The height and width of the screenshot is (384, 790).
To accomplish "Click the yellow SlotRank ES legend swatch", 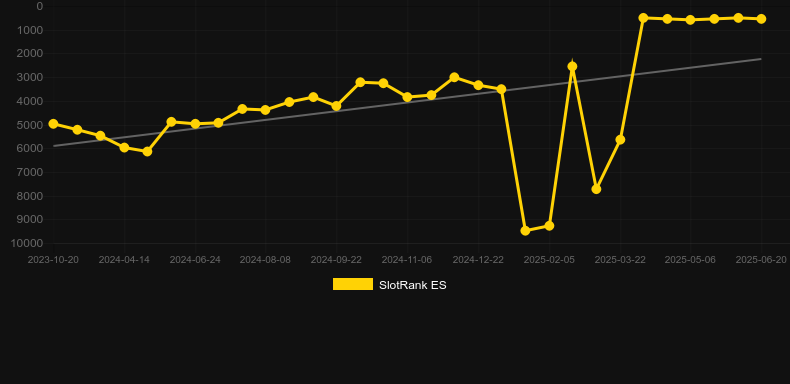I will click(x=353, y=284).
